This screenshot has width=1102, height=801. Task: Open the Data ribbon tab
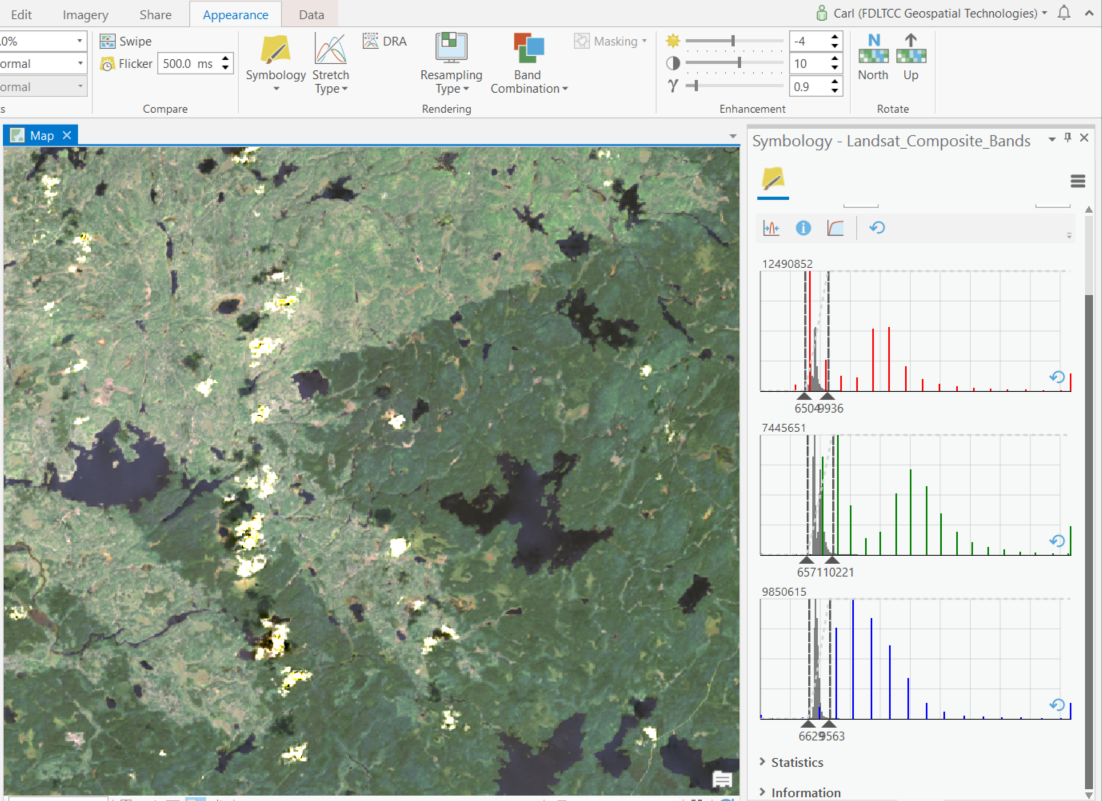coord(310,14)
